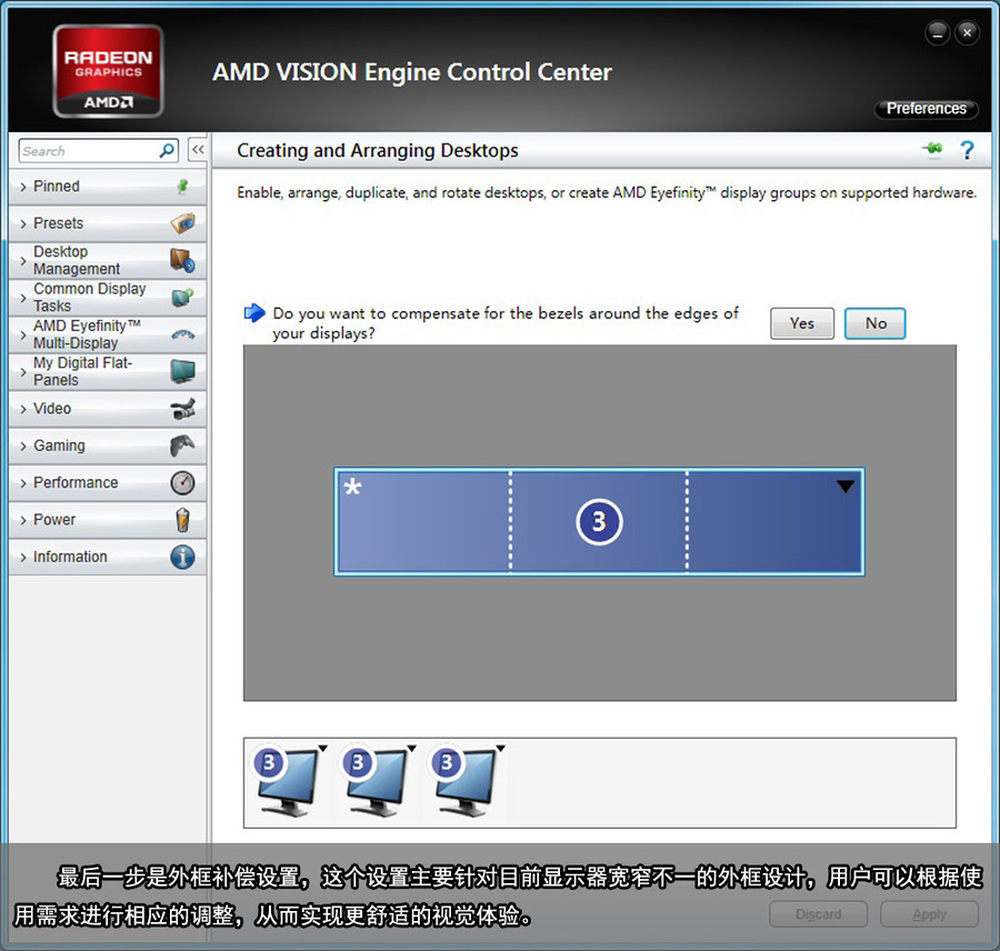Click the AMD Eyefinity Multi-Display icon

[x=183, y=334]
